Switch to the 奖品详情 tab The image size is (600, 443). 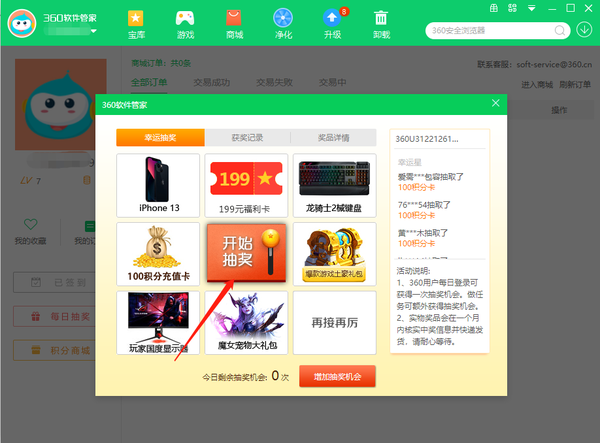(x=334, y=137)
